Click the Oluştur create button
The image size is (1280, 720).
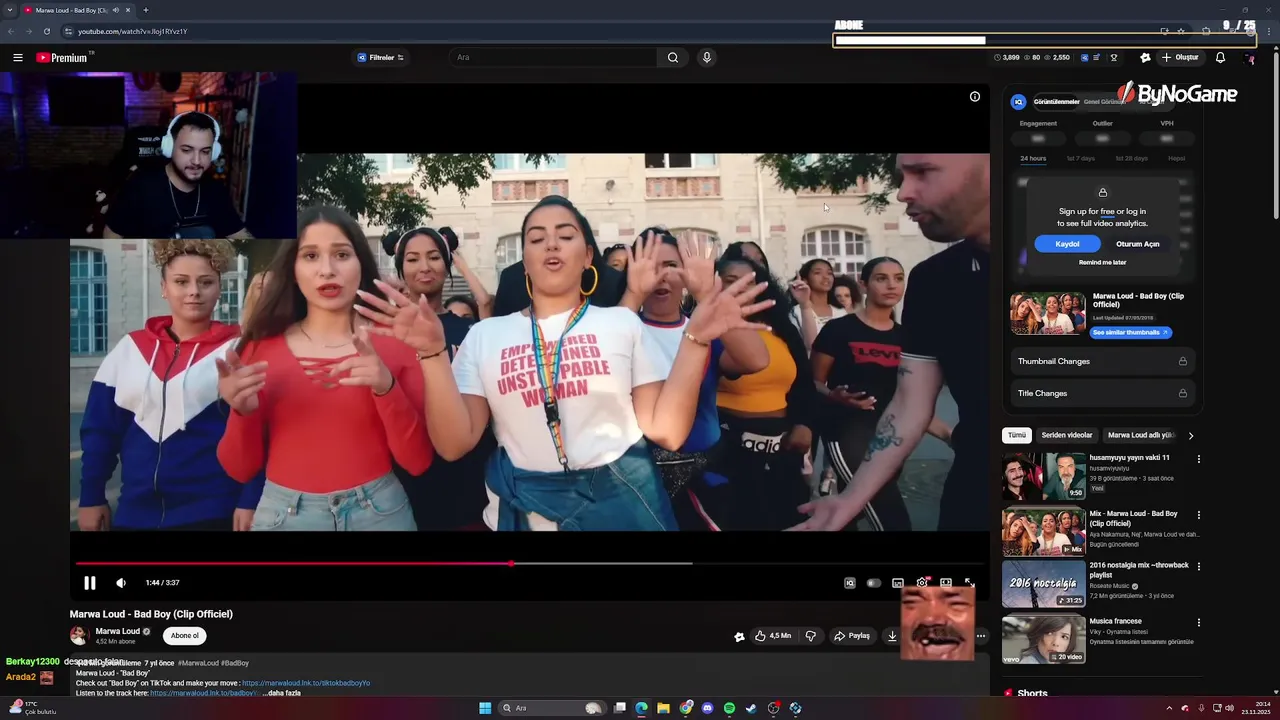pos(1181,58)
